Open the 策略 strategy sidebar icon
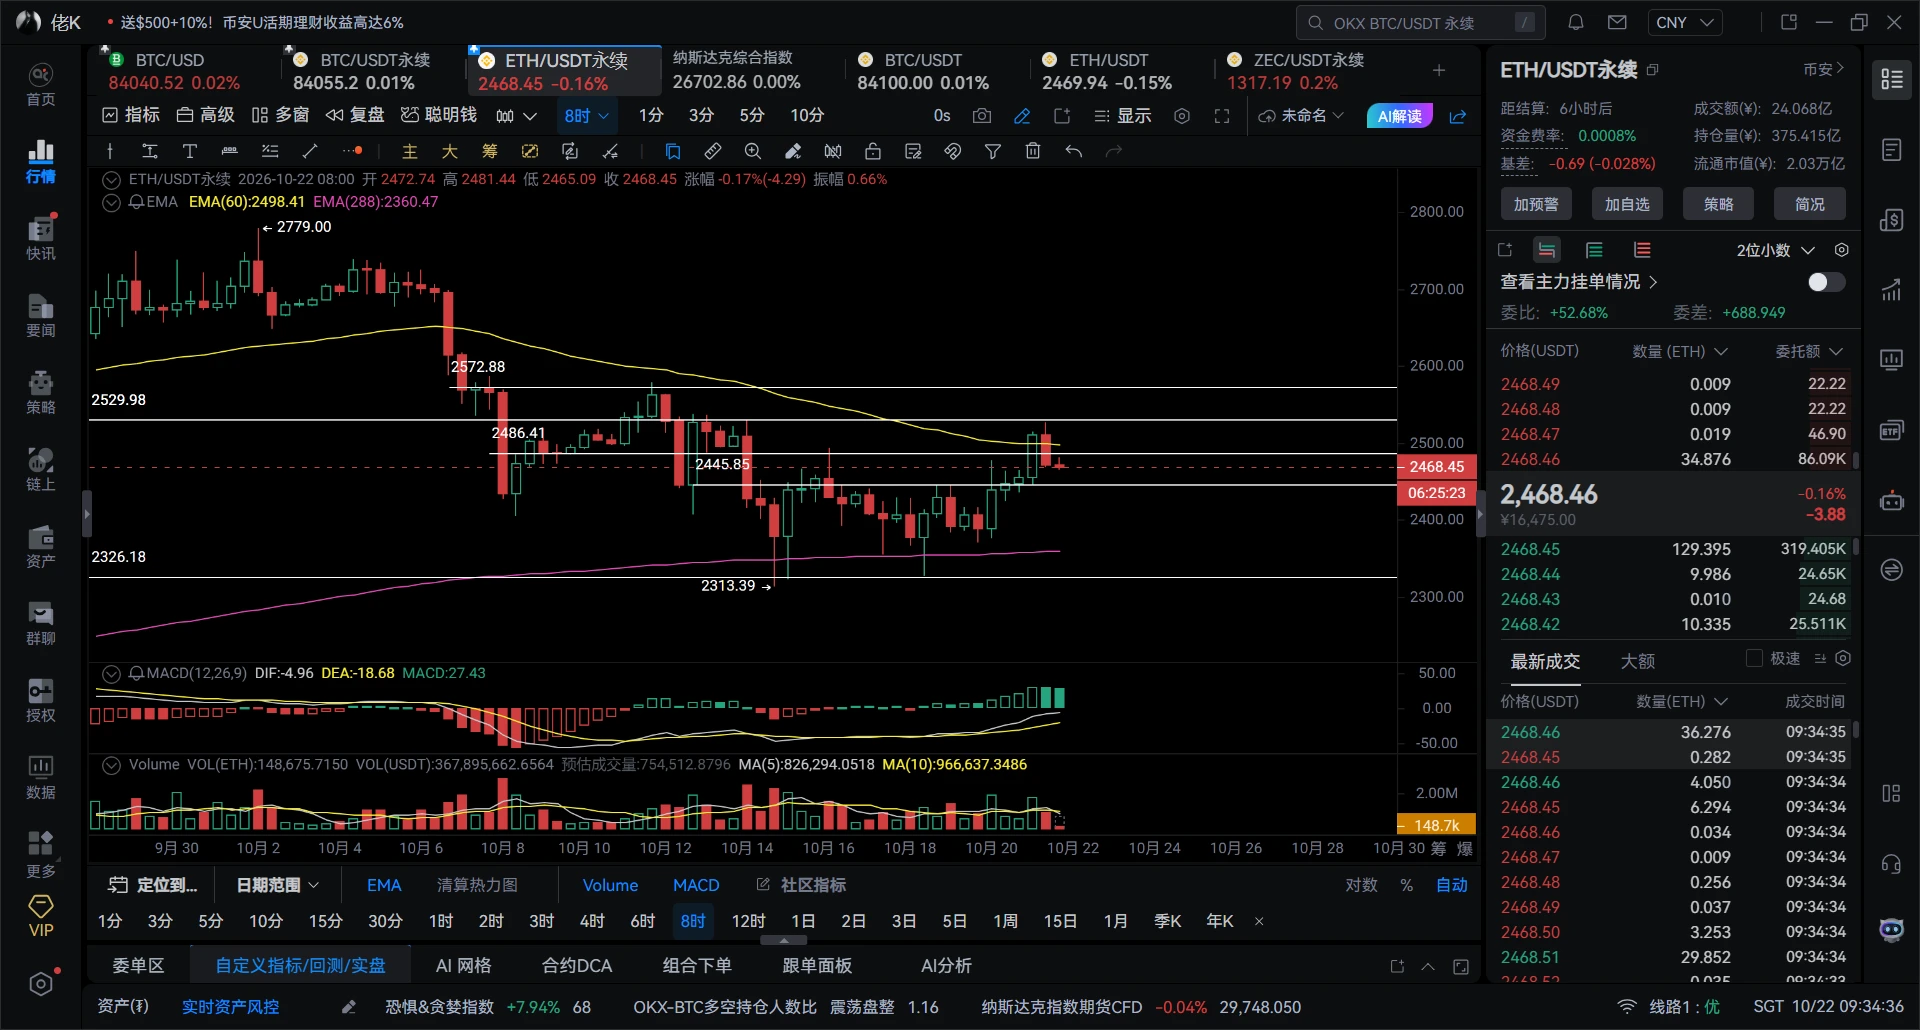 coord(40,392)
